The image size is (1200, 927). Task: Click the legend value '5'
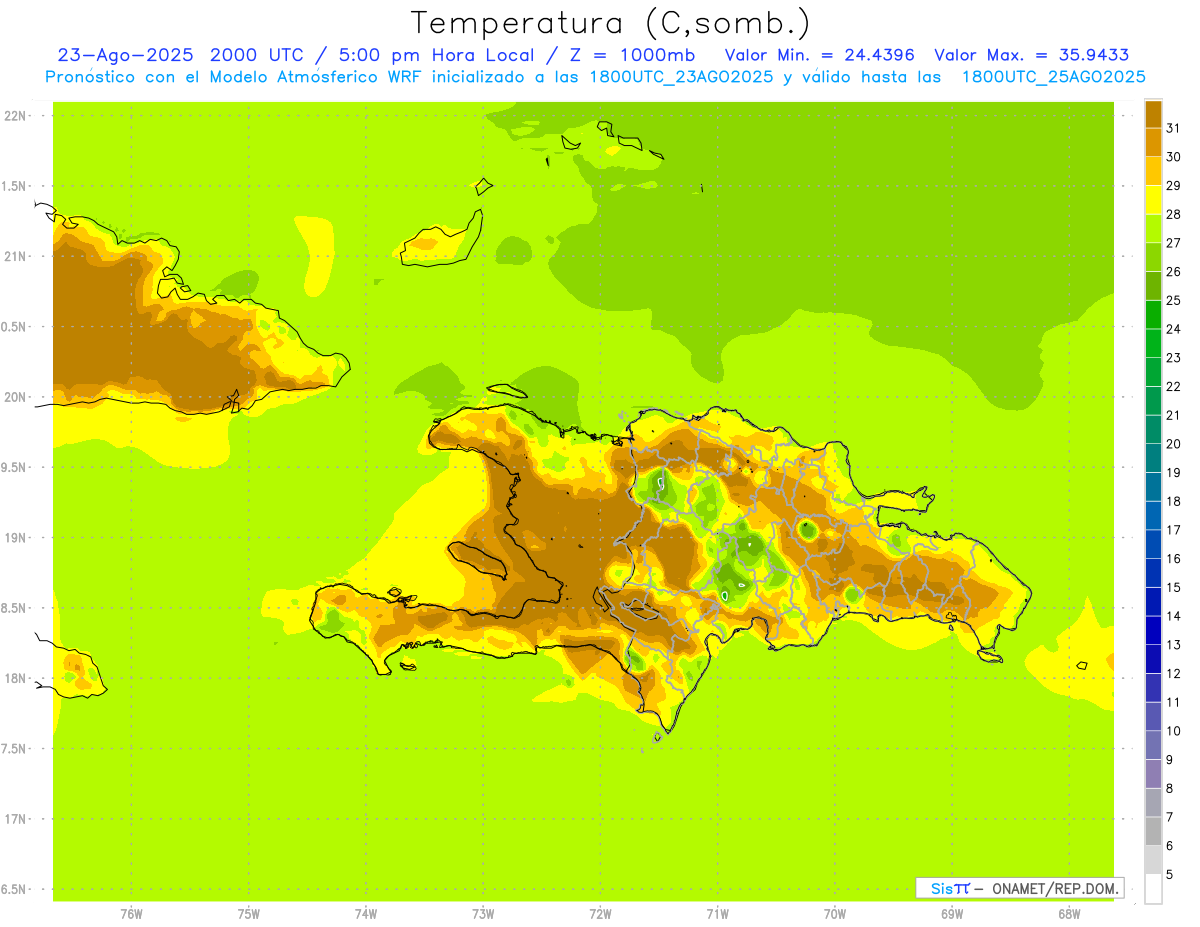pyautogui.click(x=1170, y=875)
